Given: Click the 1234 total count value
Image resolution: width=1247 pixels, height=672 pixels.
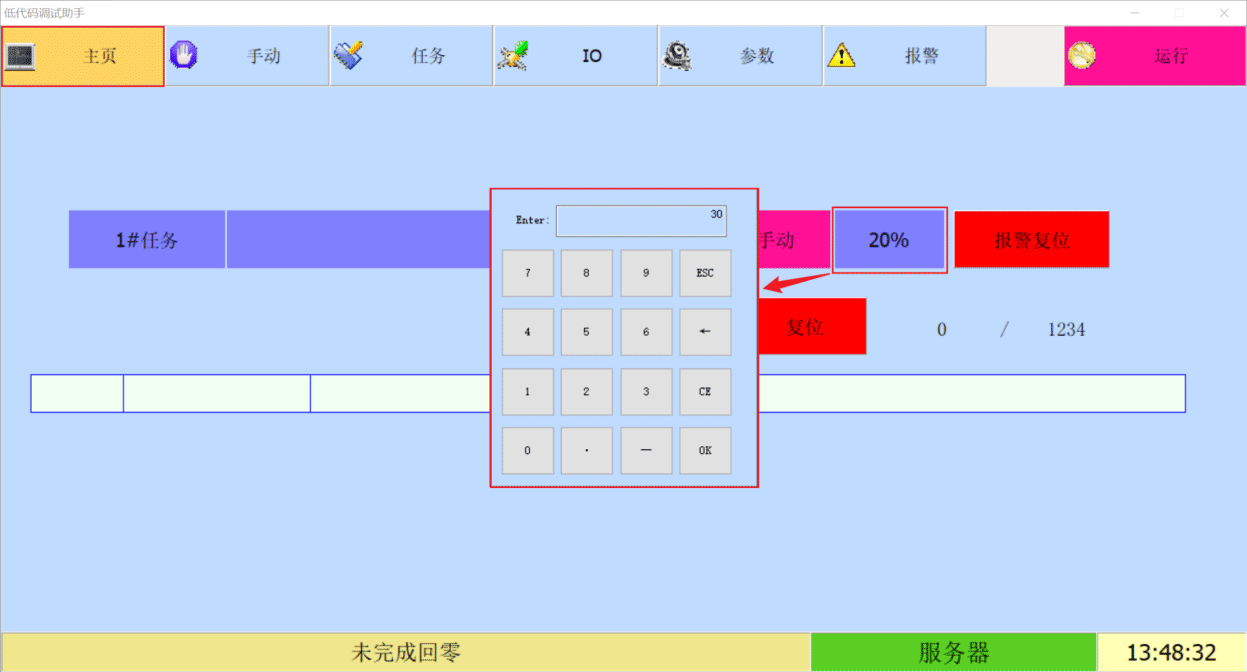Looking at the screenshot, I should click(x=1066, y=330).
